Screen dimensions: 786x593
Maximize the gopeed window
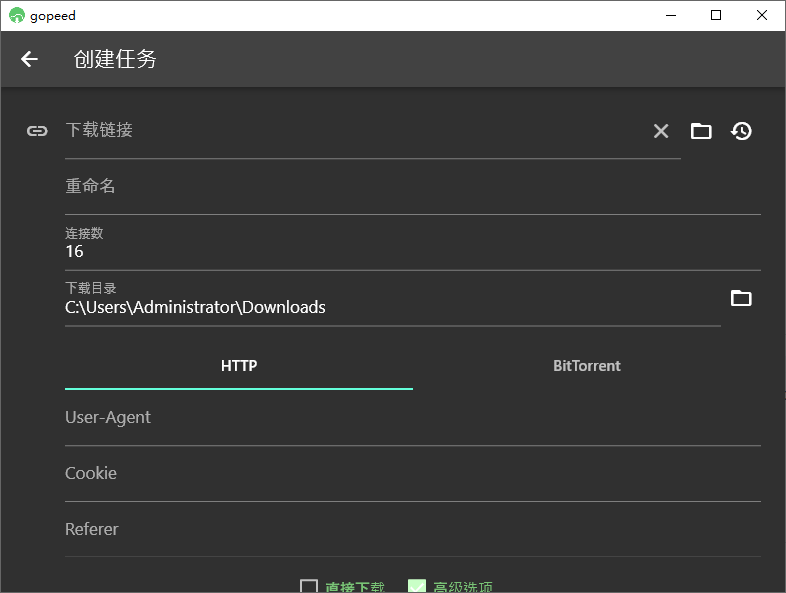[x=716, y=15]
